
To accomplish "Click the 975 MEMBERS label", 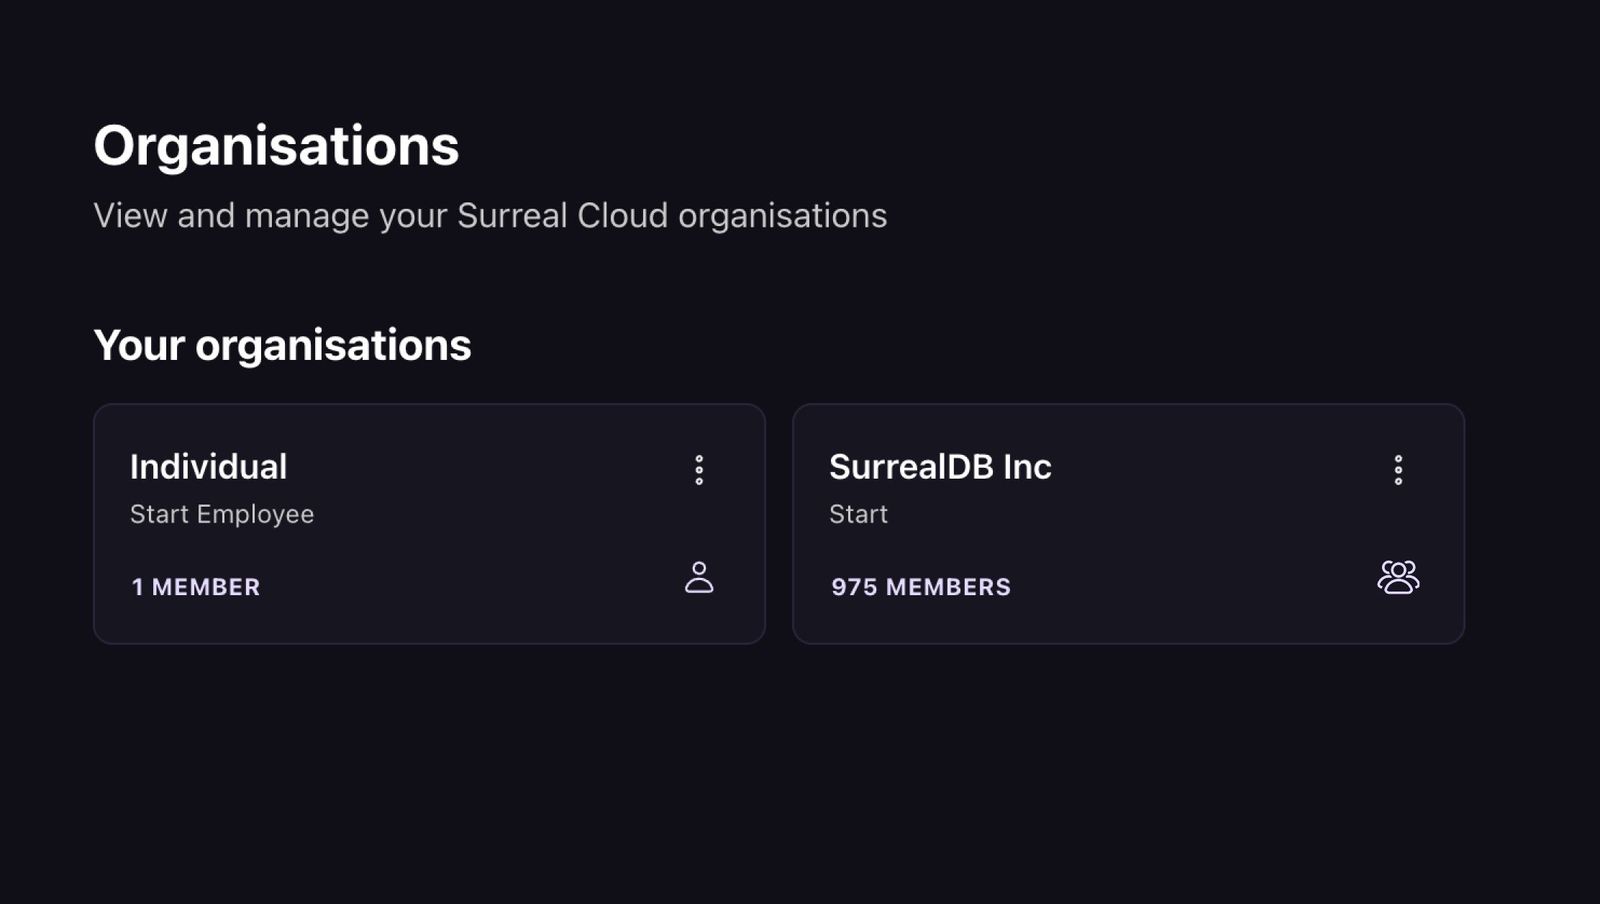I will [x=921, y=587].
